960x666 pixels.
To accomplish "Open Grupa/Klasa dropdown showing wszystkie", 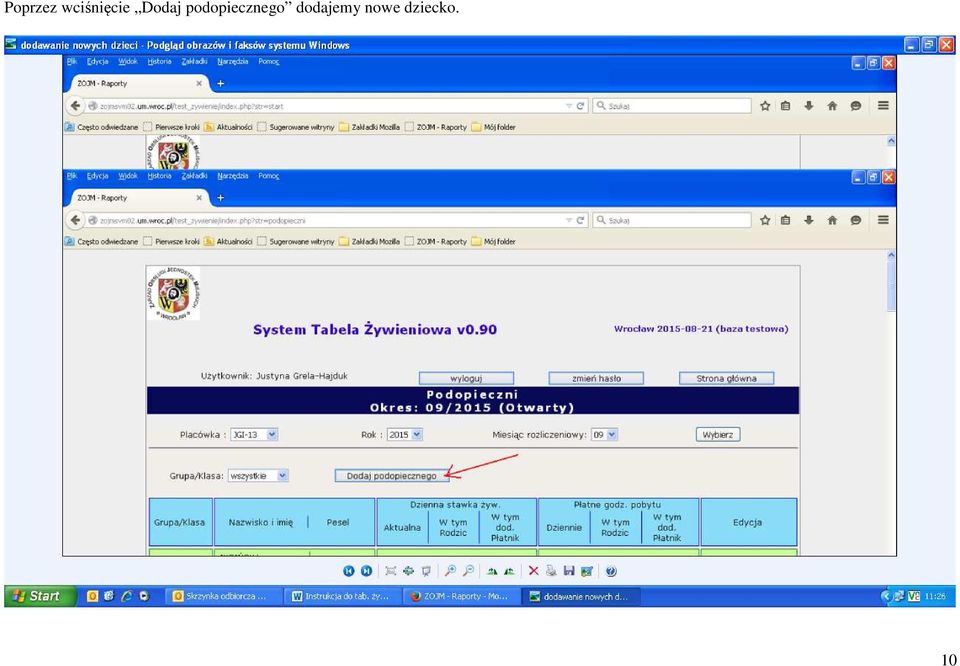I will pyautogui.click(x=258, y=476).
